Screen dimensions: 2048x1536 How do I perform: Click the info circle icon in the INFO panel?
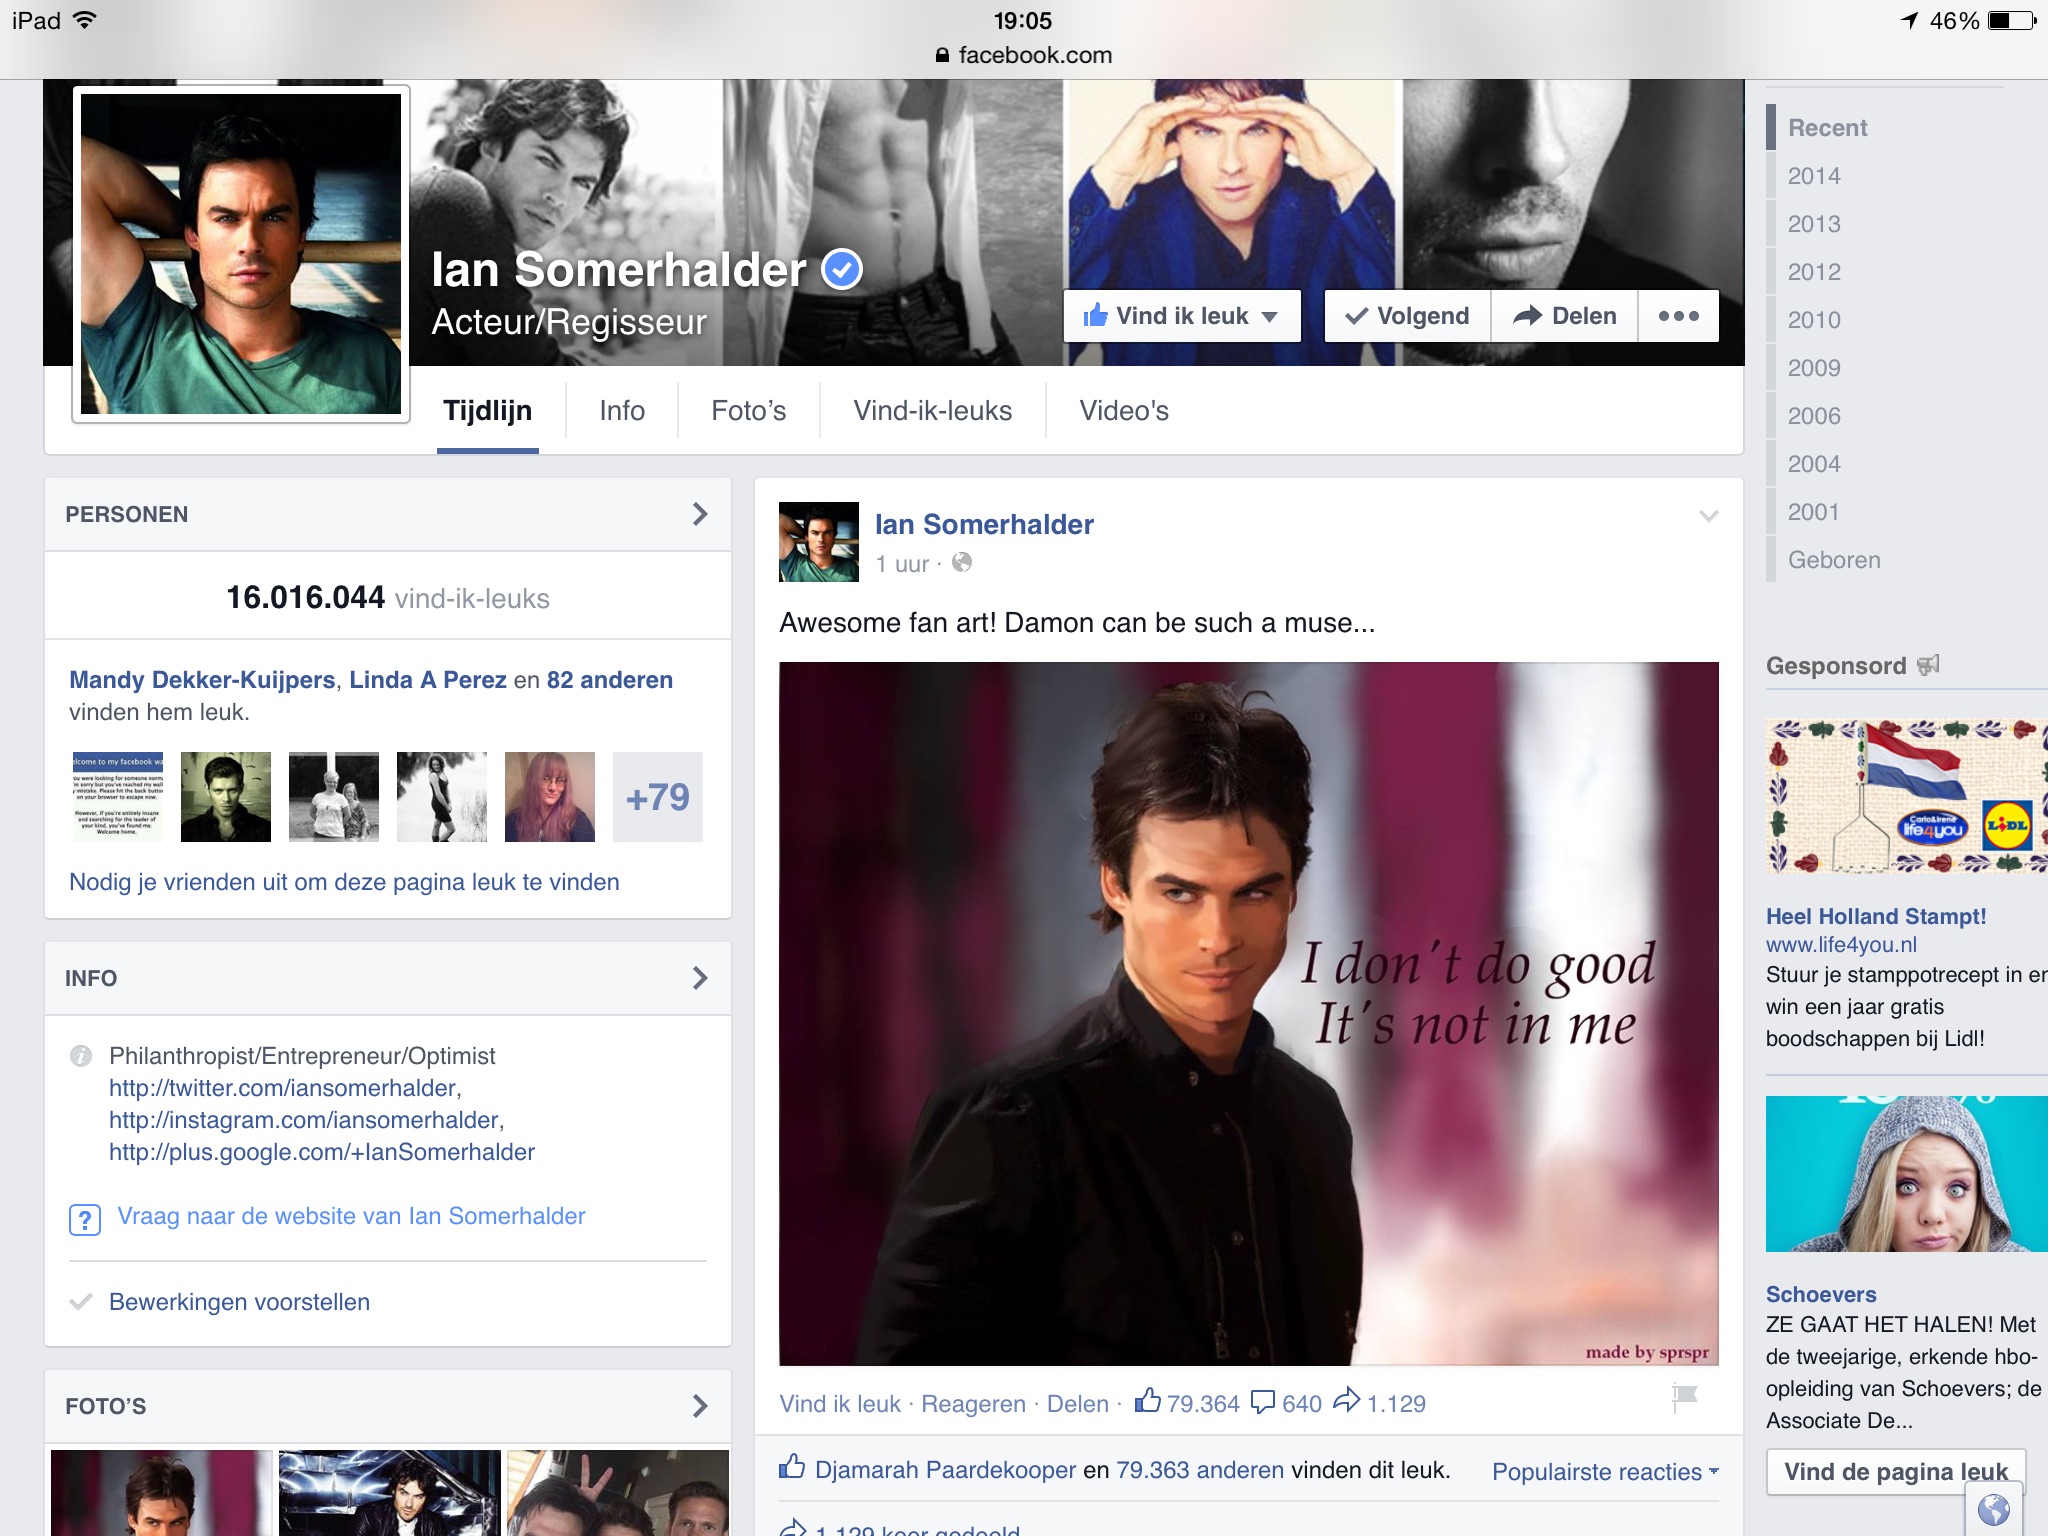coord(81,1056)
